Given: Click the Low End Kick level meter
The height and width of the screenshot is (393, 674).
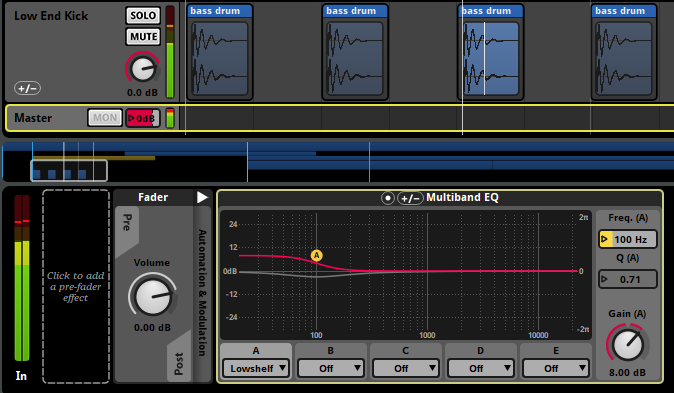Looking at the screenshot, I should tap(170, 52).
